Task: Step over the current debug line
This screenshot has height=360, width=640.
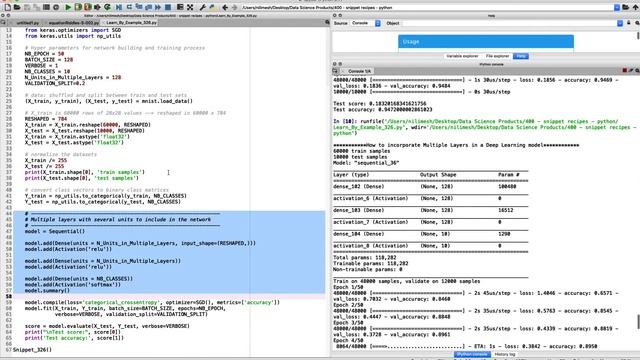Action: (129, 7)
